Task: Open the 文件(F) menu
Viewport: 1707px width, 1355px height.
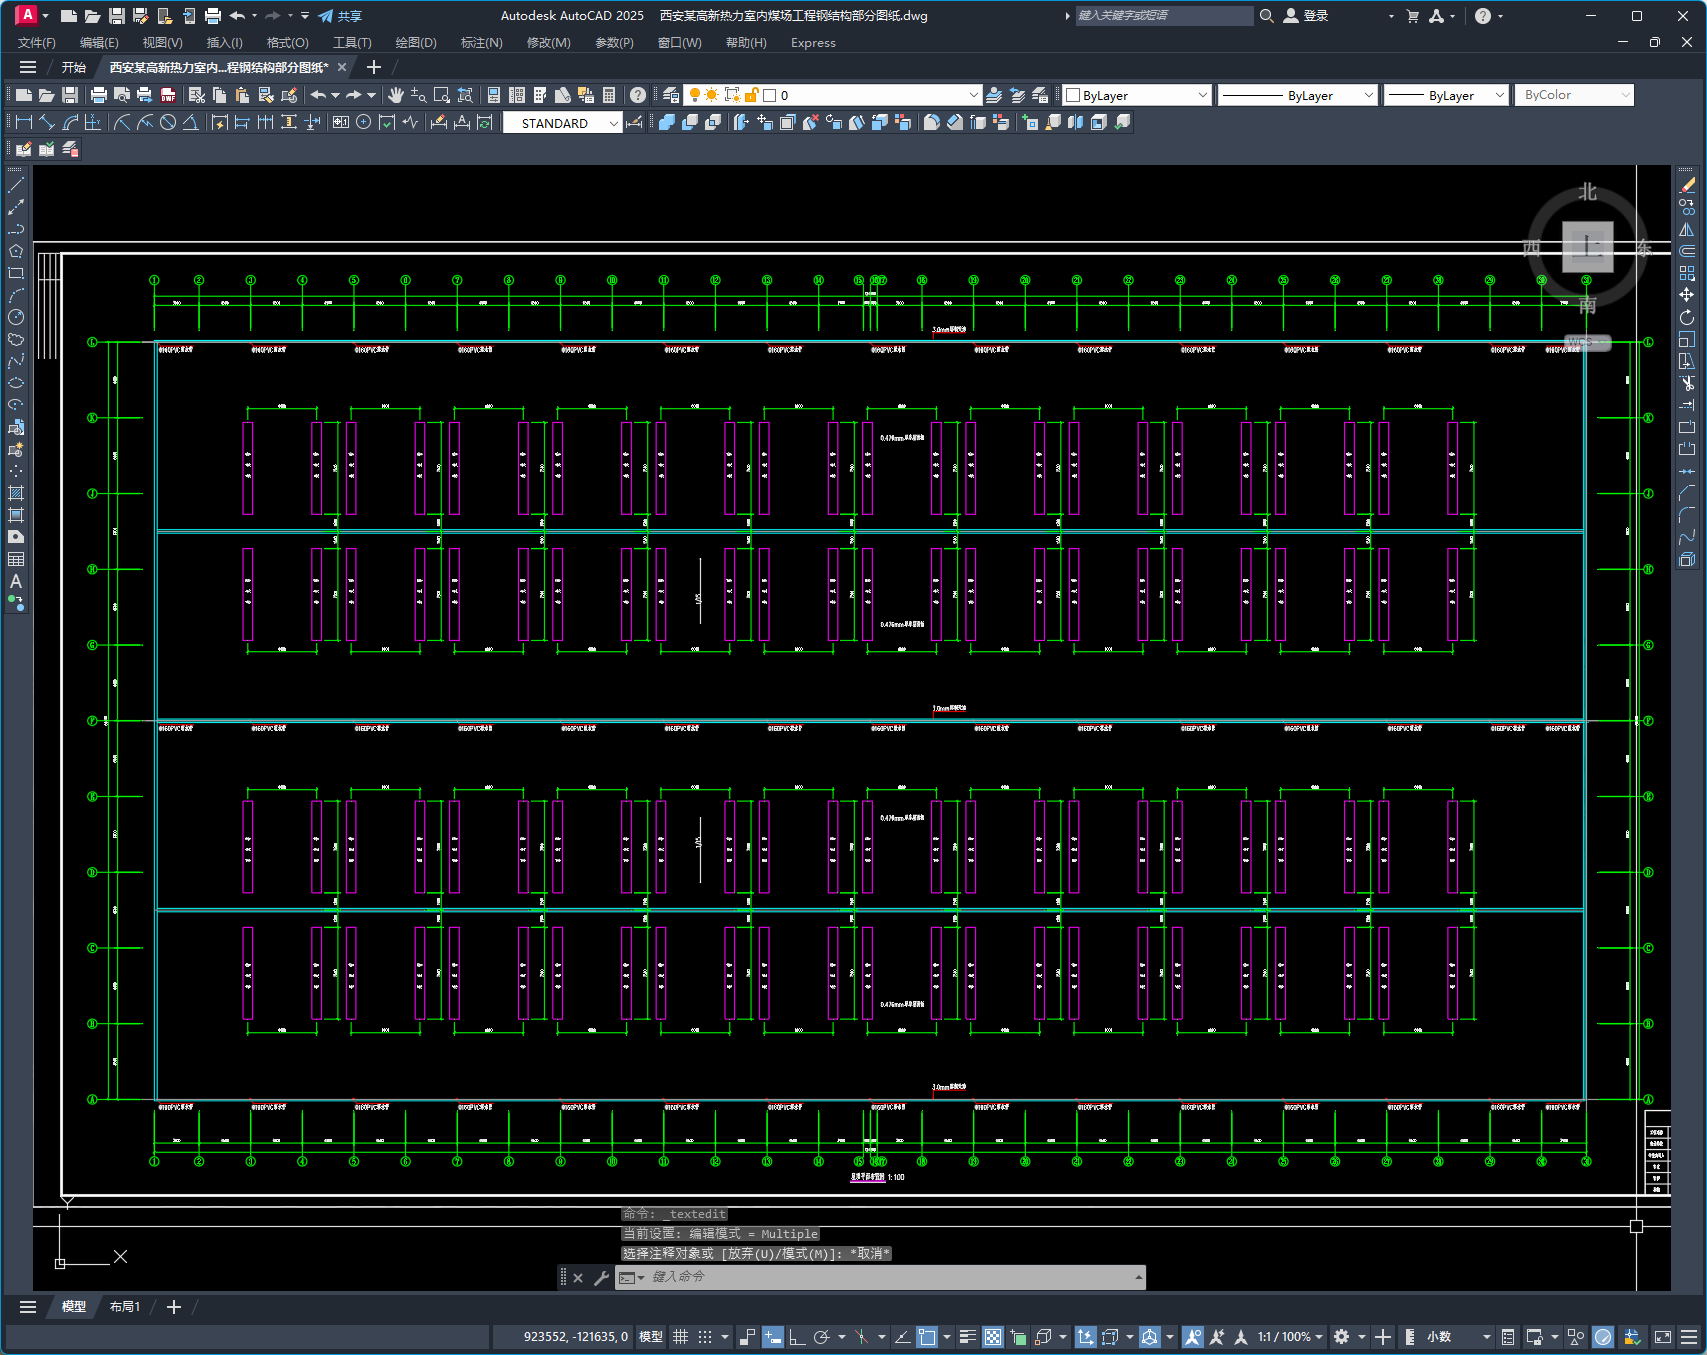Action: [37, 43]
